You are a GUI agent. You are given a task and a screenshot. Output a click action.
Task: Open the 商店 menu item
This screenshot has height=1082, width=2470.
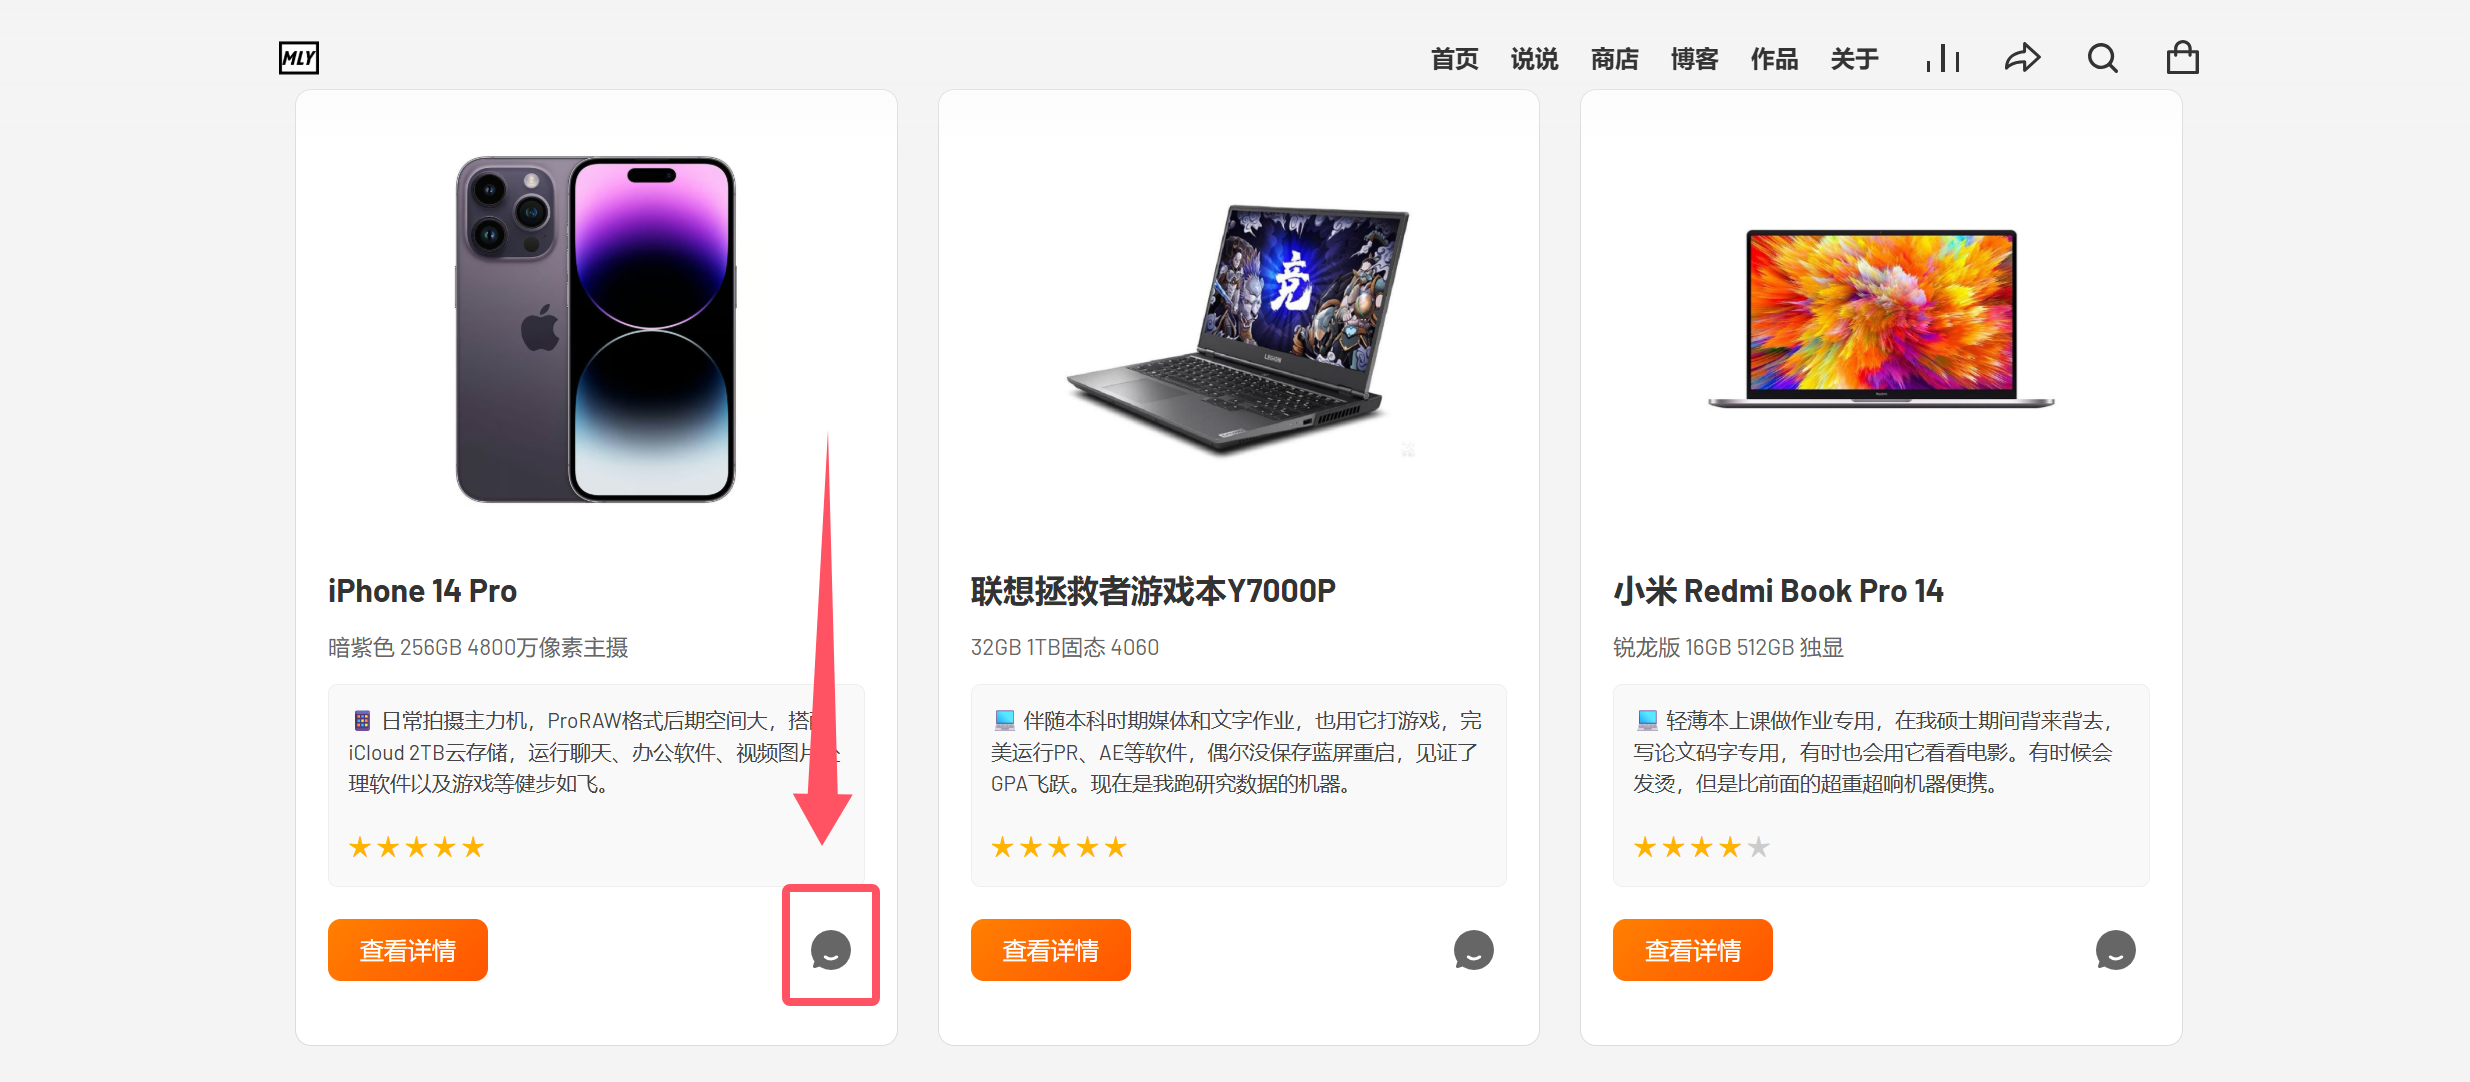click(1614, 59)
